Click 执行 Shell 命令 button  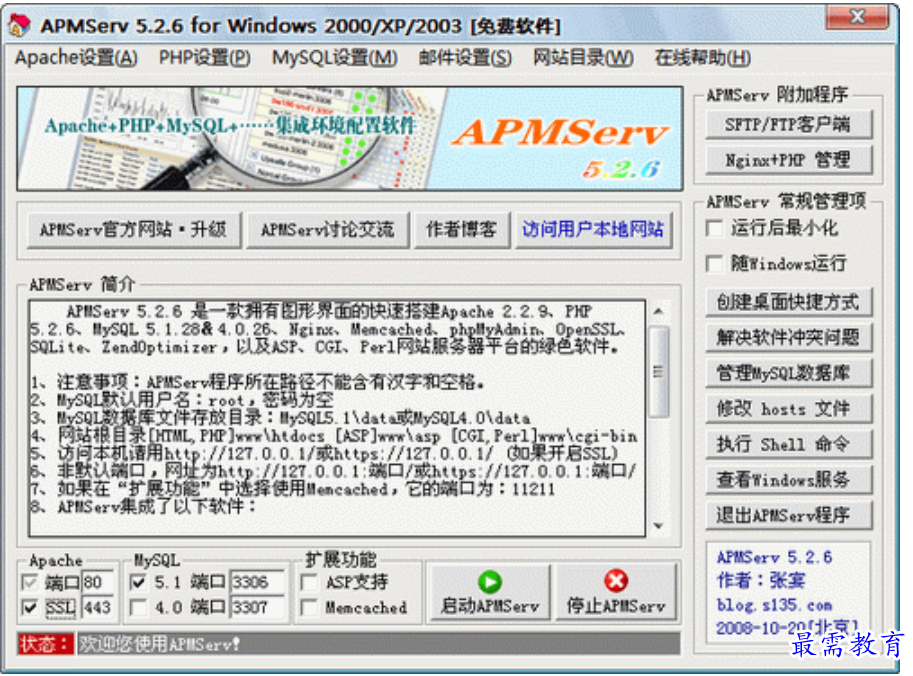(x=788, y=444)
